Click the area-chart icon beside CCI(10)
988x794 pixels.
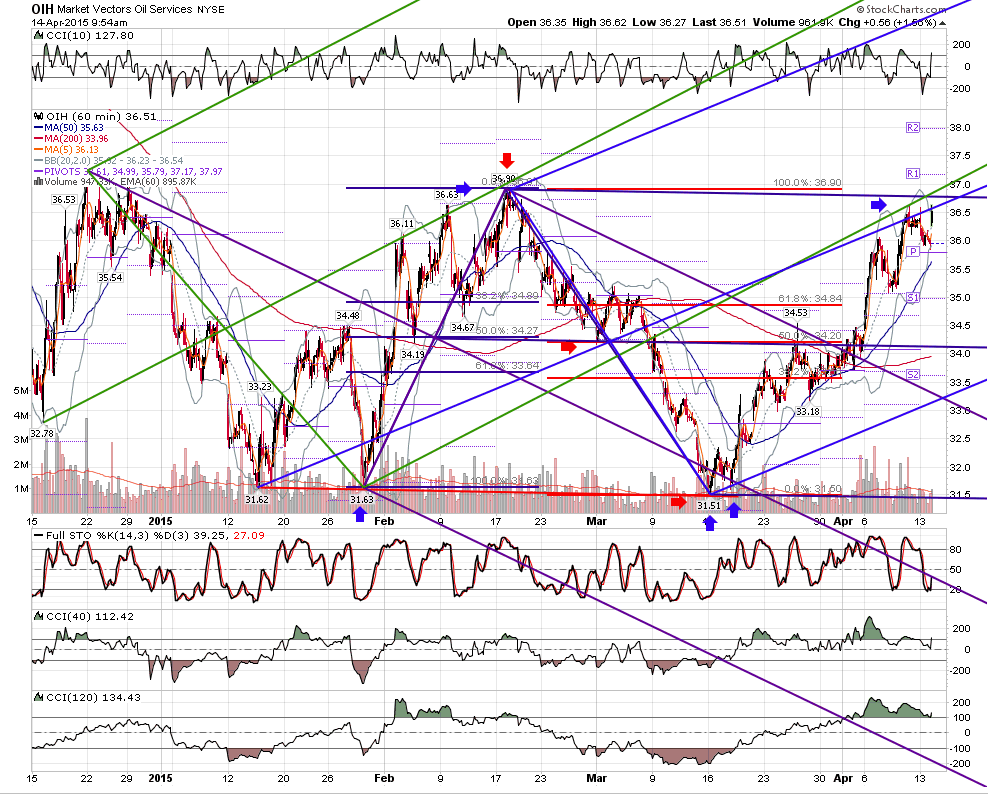point(37,36)
